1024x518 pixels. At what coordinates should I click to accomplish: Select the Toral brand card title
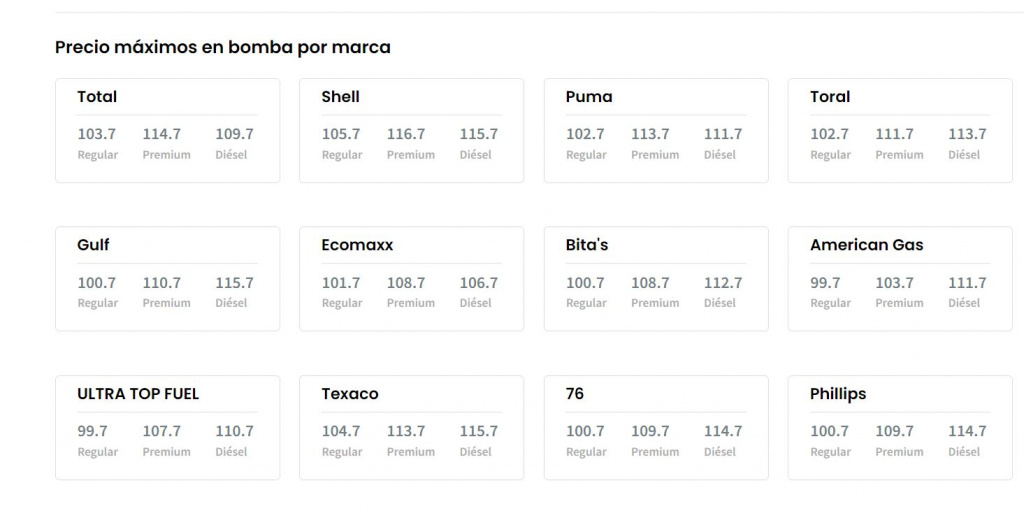click(x=830, y=97)
